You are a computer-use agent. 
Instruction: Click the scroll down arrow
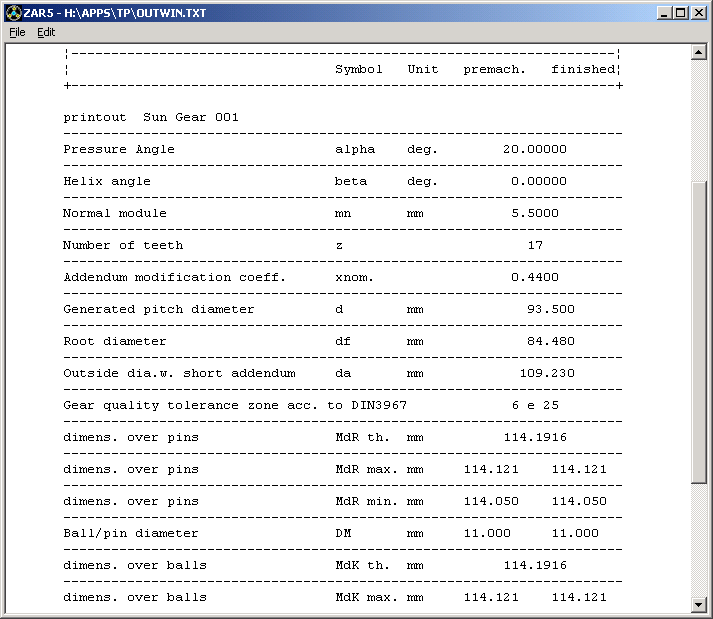click(x=700, y=604)
